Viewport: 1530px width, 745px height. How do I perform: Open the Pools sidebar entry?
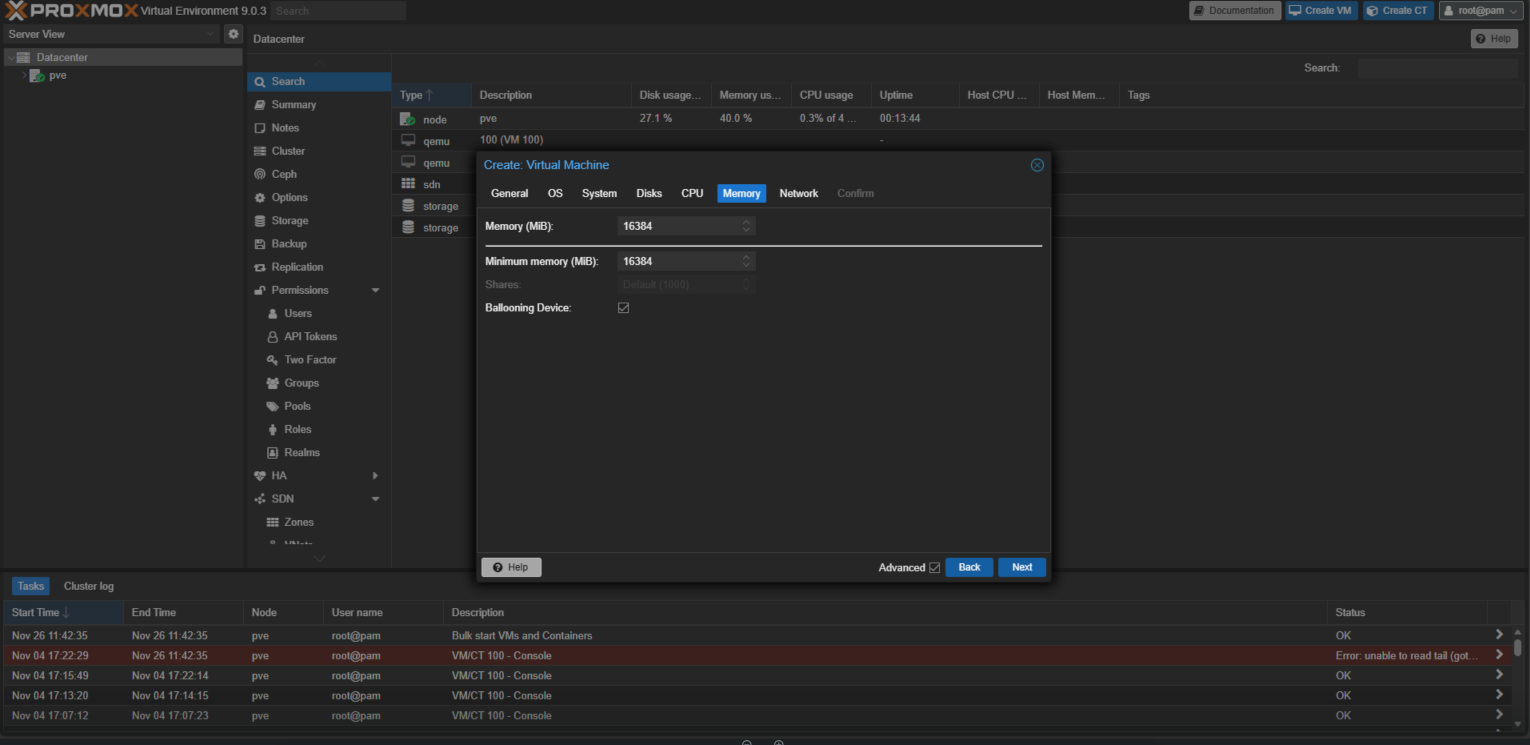point(297,406)
